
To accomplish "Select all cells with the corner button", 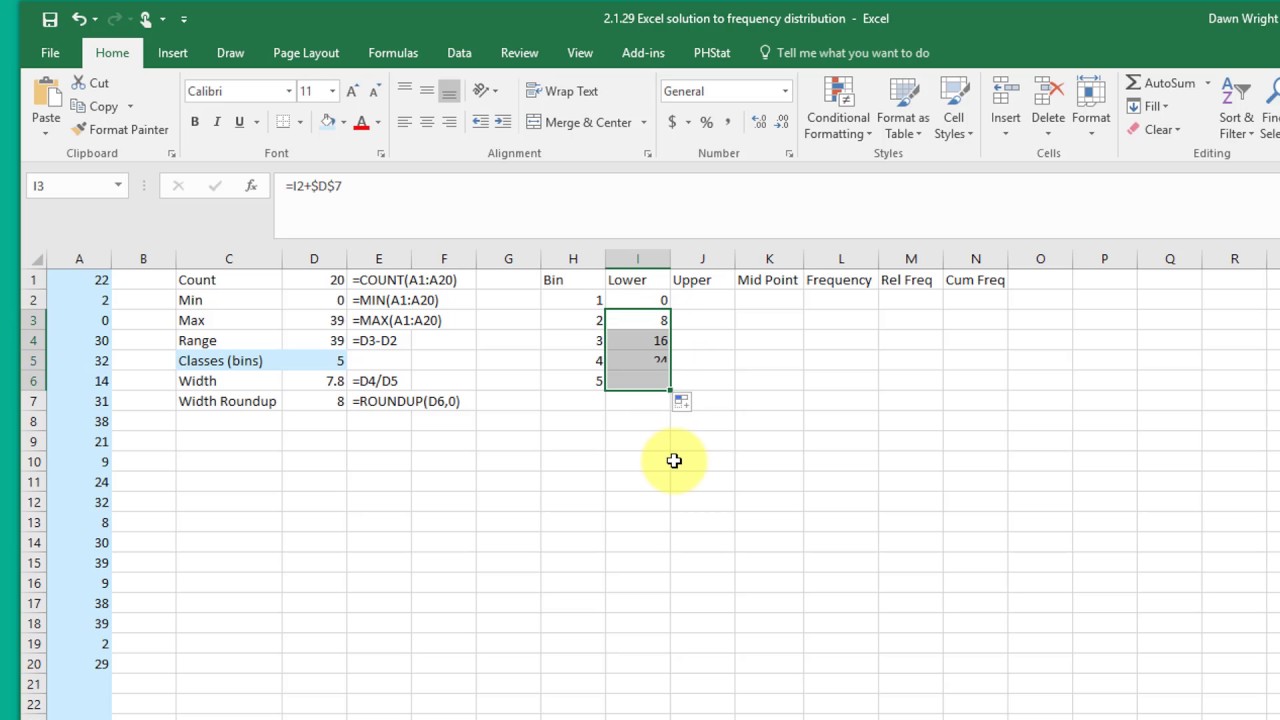I will point(34,259).
